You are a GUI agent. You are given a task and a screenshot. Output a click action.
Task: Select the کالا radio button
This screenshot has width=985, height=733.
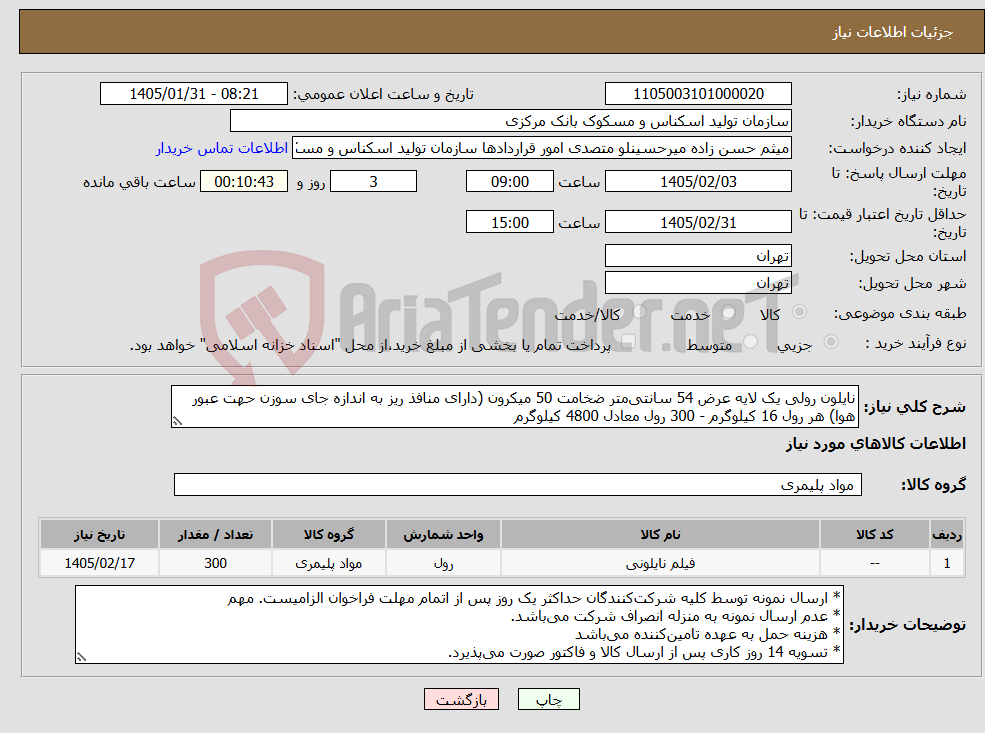(x=800, y=312)
